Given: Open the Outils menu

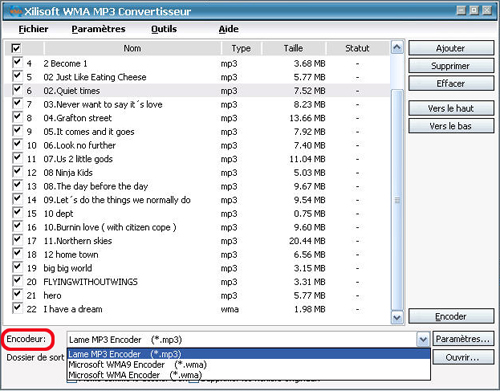Looking at the screenshot, I should tap(164, 29).
